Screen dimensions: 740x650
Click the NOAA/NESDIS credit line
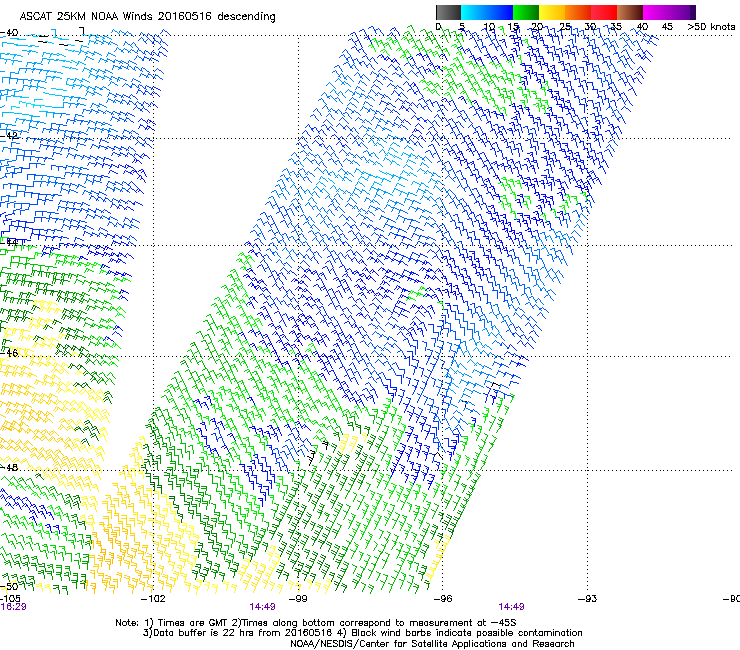click(432, 644)
